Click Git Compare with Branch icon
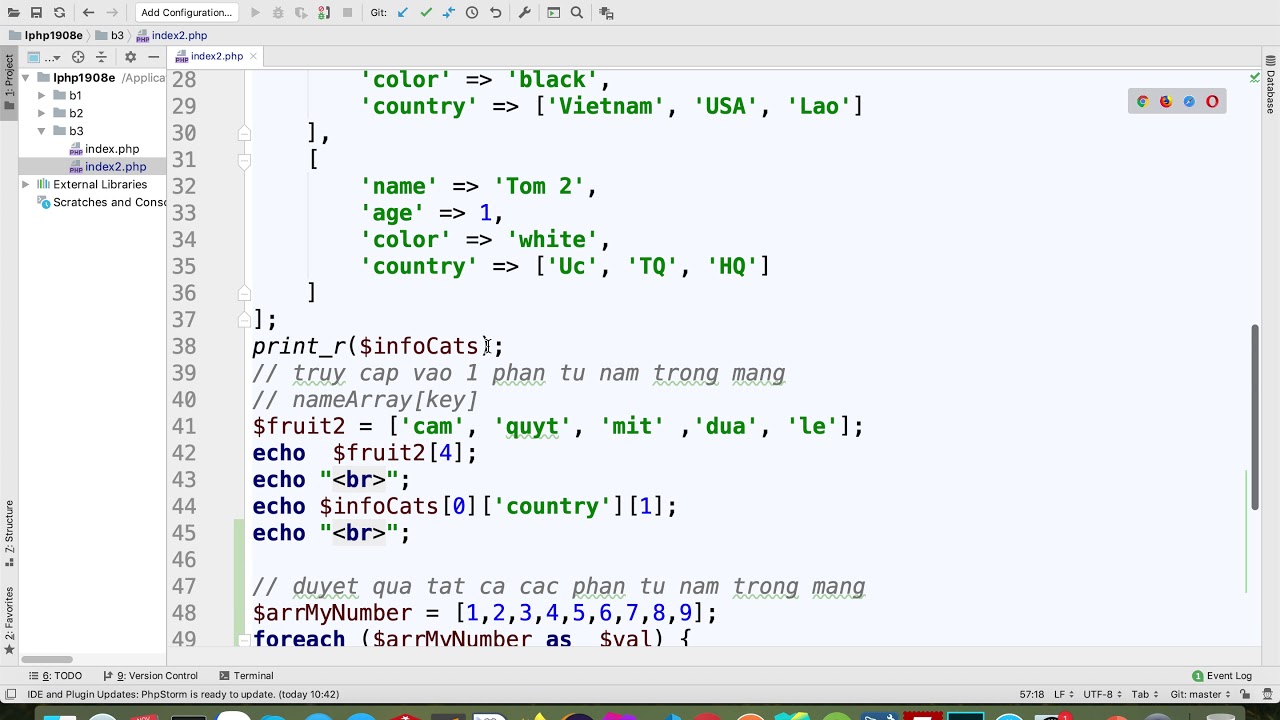 point(449,13)
